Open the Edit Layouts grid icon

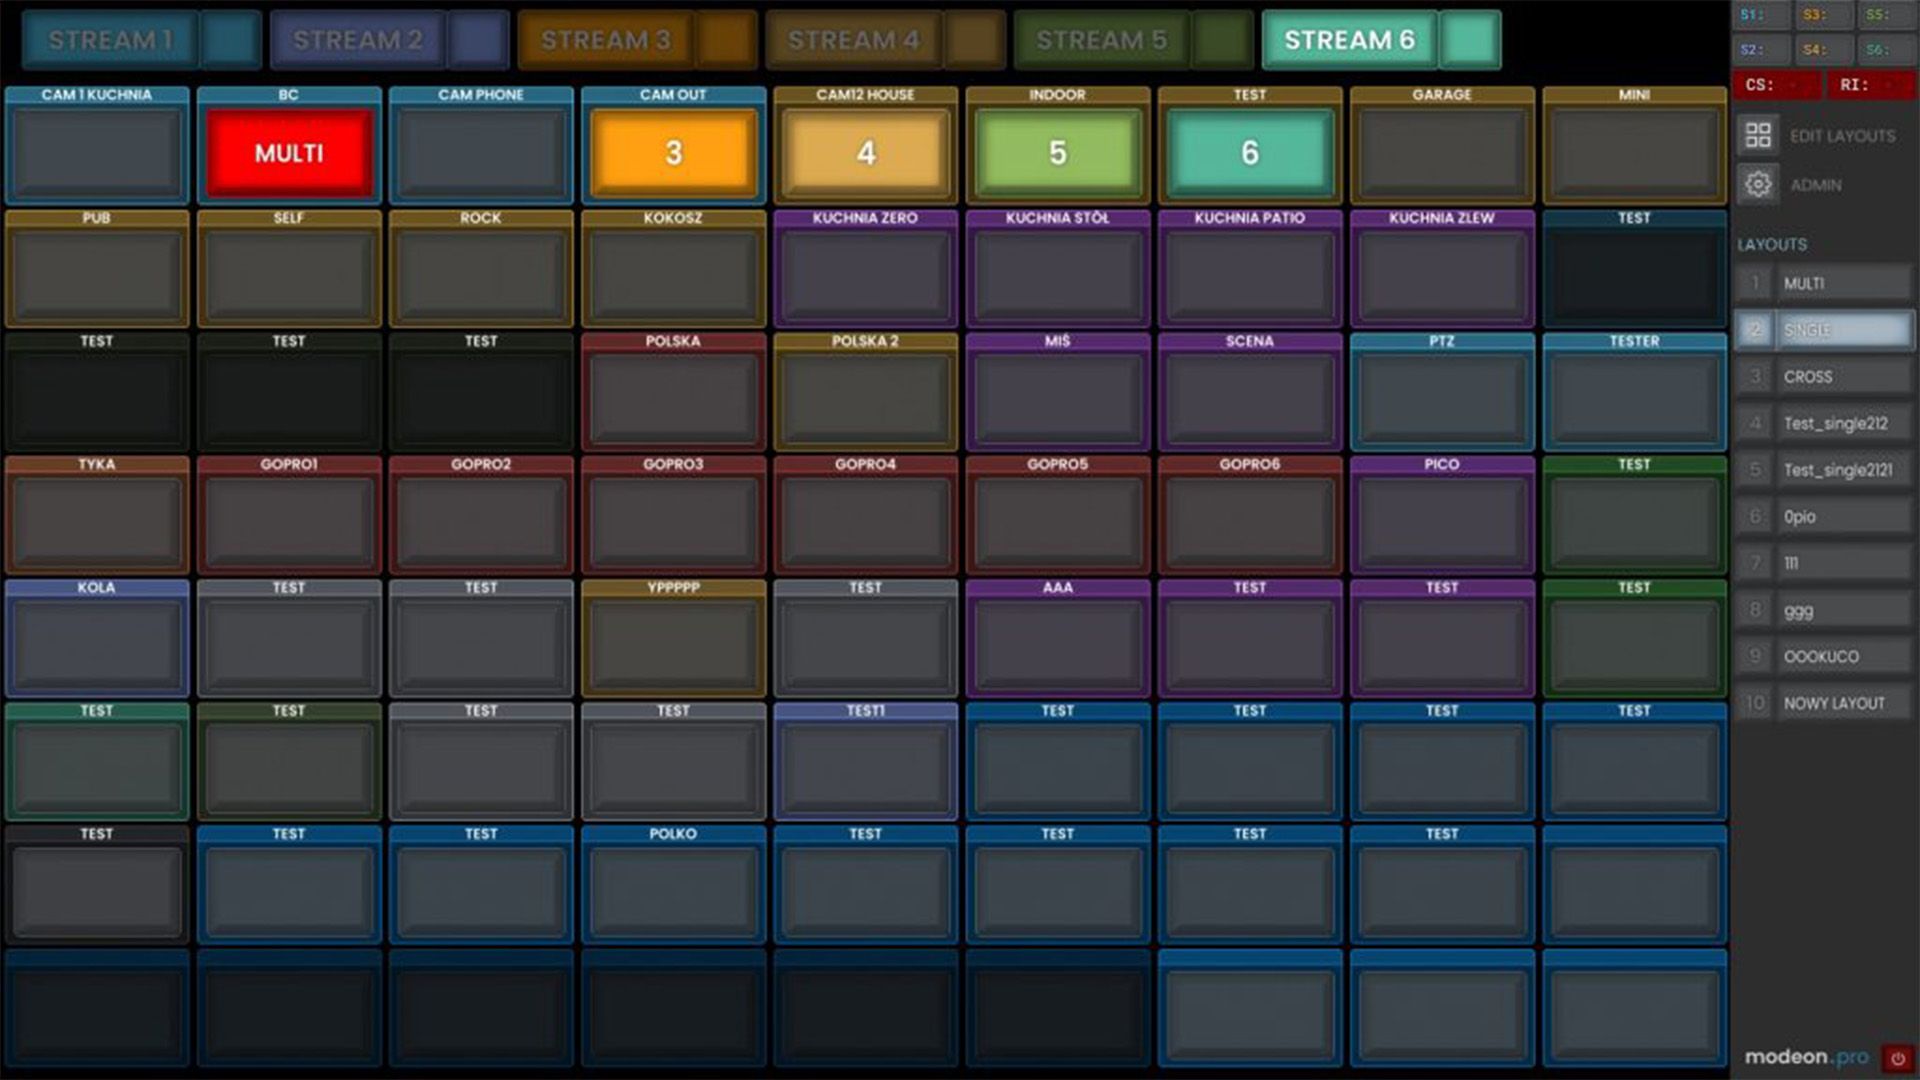pyautogui.click(x=1758, y=135)
